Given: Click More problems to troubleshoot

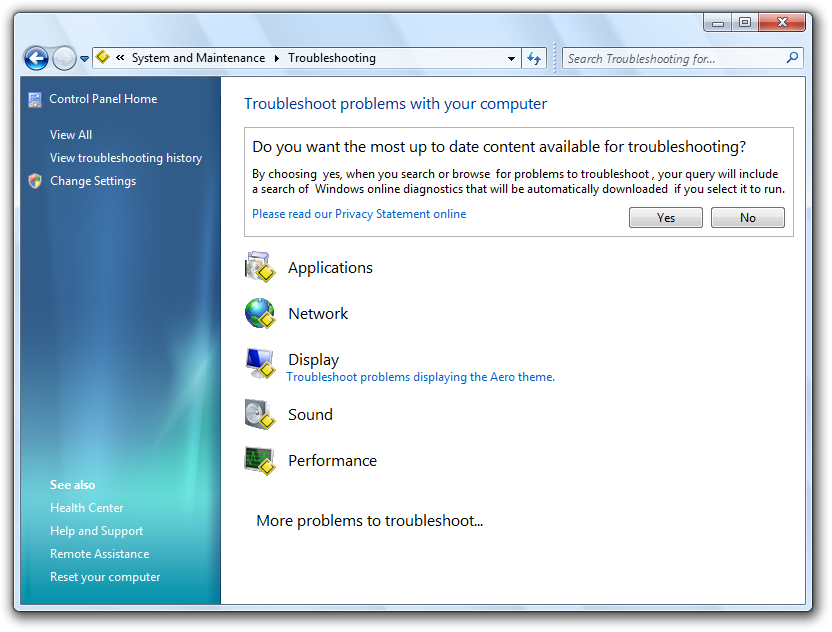Looking at the screenshot, I should 369,521.
